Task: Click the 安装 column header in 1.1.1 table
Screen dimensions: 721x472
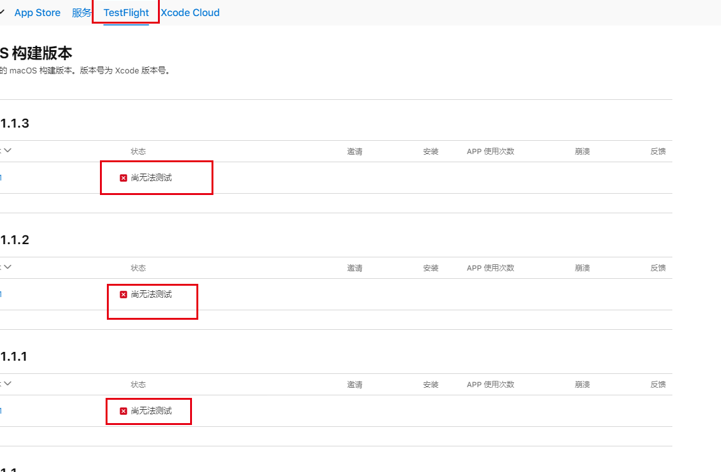Action: click(x=431, y=385)
